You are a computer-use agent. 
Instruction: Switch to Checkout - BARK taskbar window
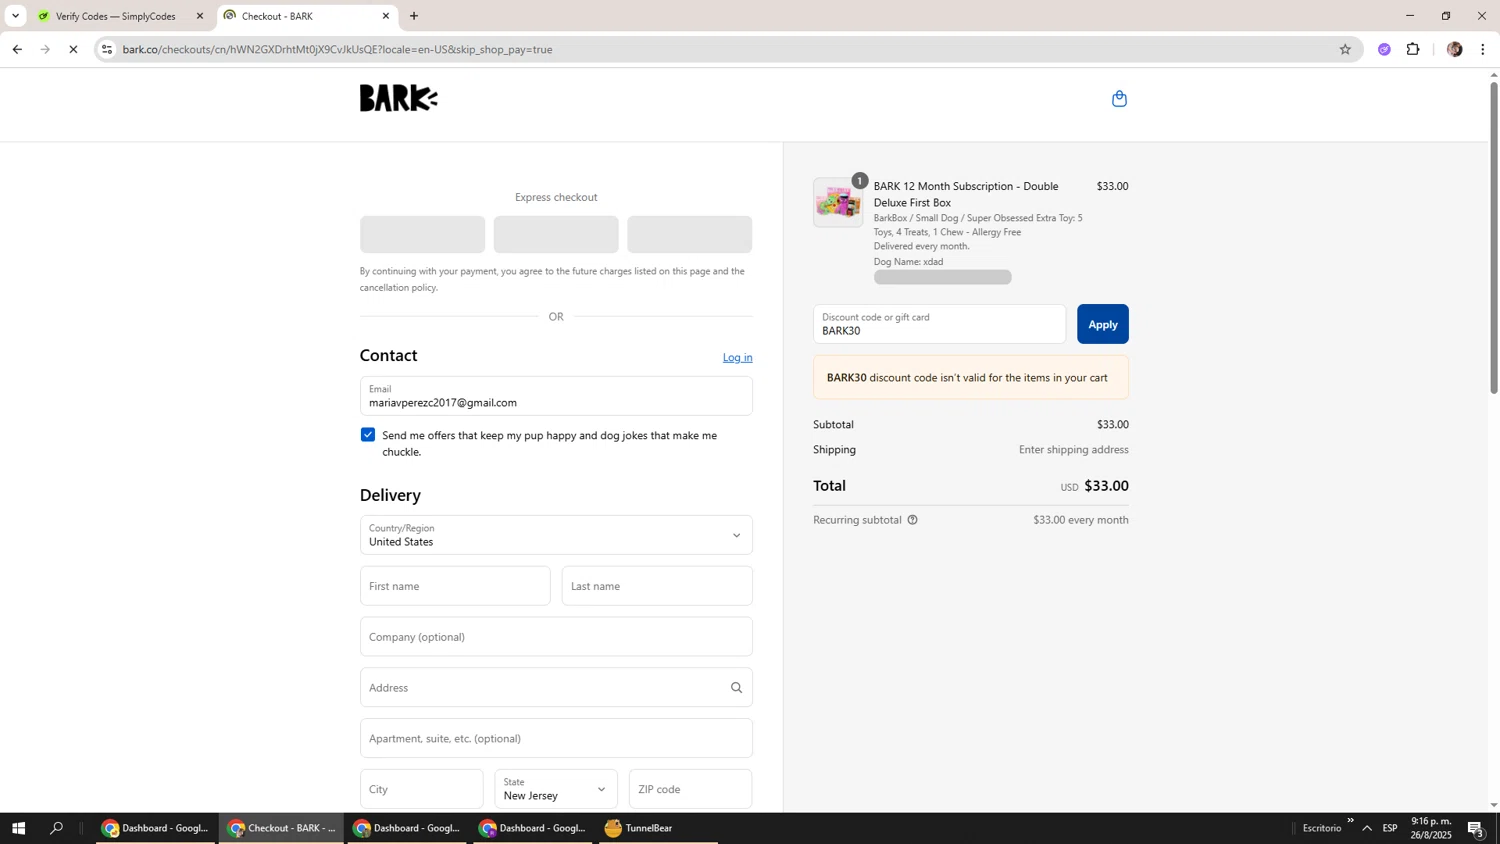pyautogui.click(x=281, y=828)
